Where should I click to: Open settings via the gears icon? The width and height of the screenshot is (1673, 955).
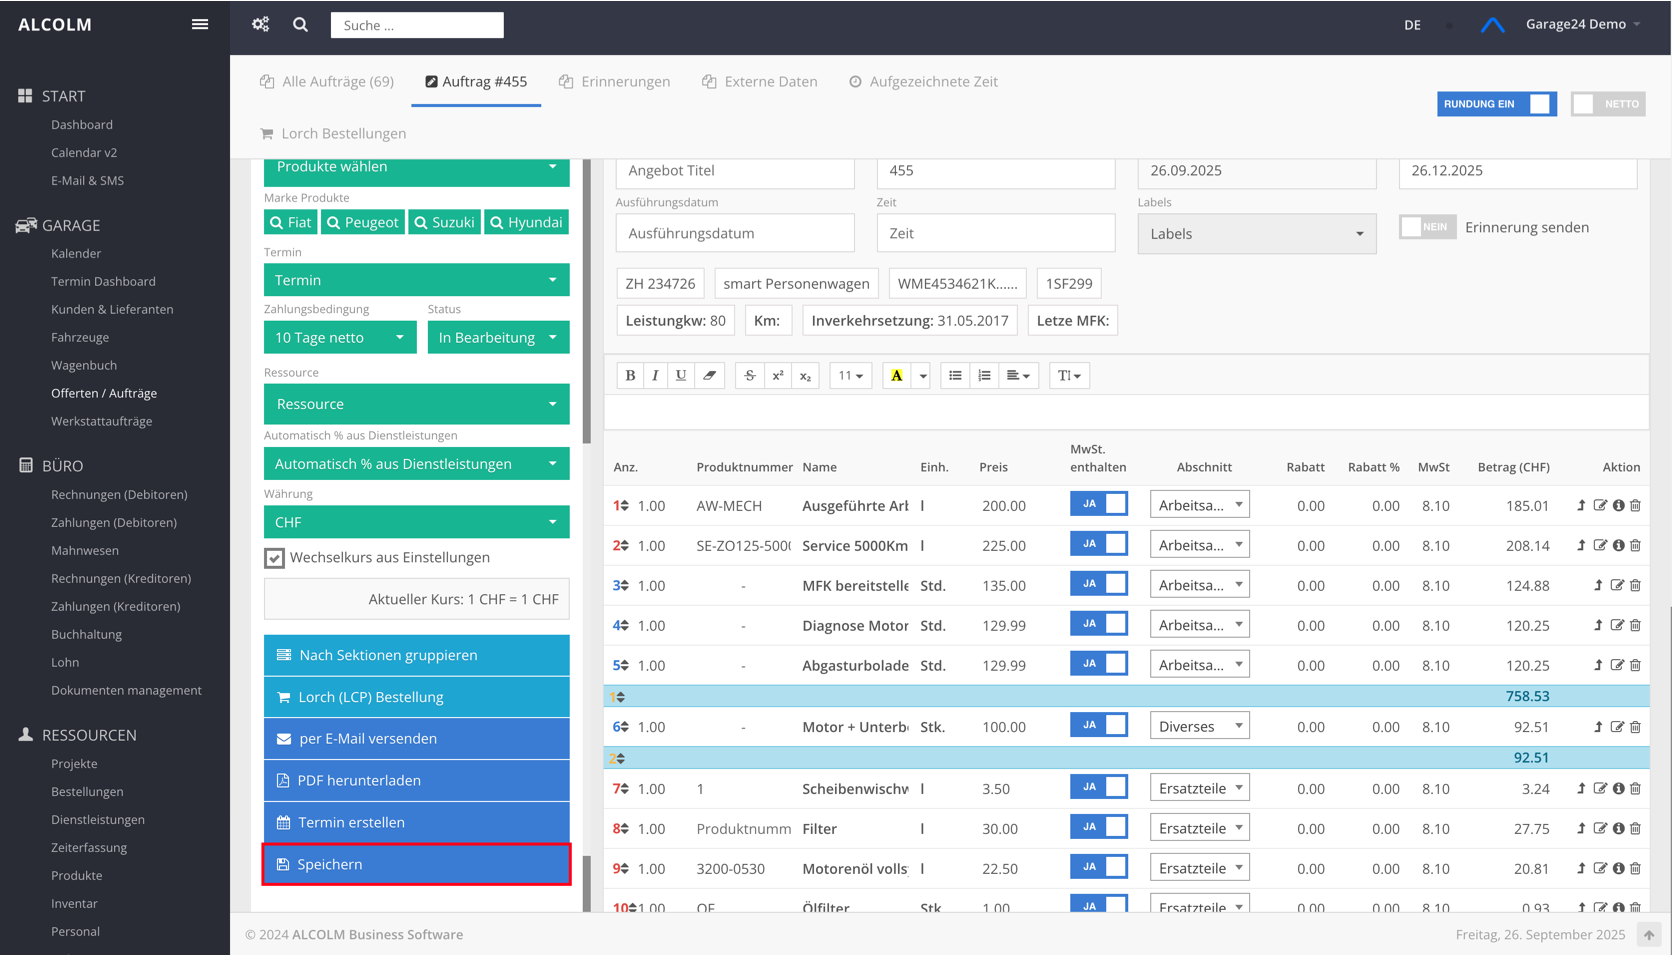tap(261, 25)
